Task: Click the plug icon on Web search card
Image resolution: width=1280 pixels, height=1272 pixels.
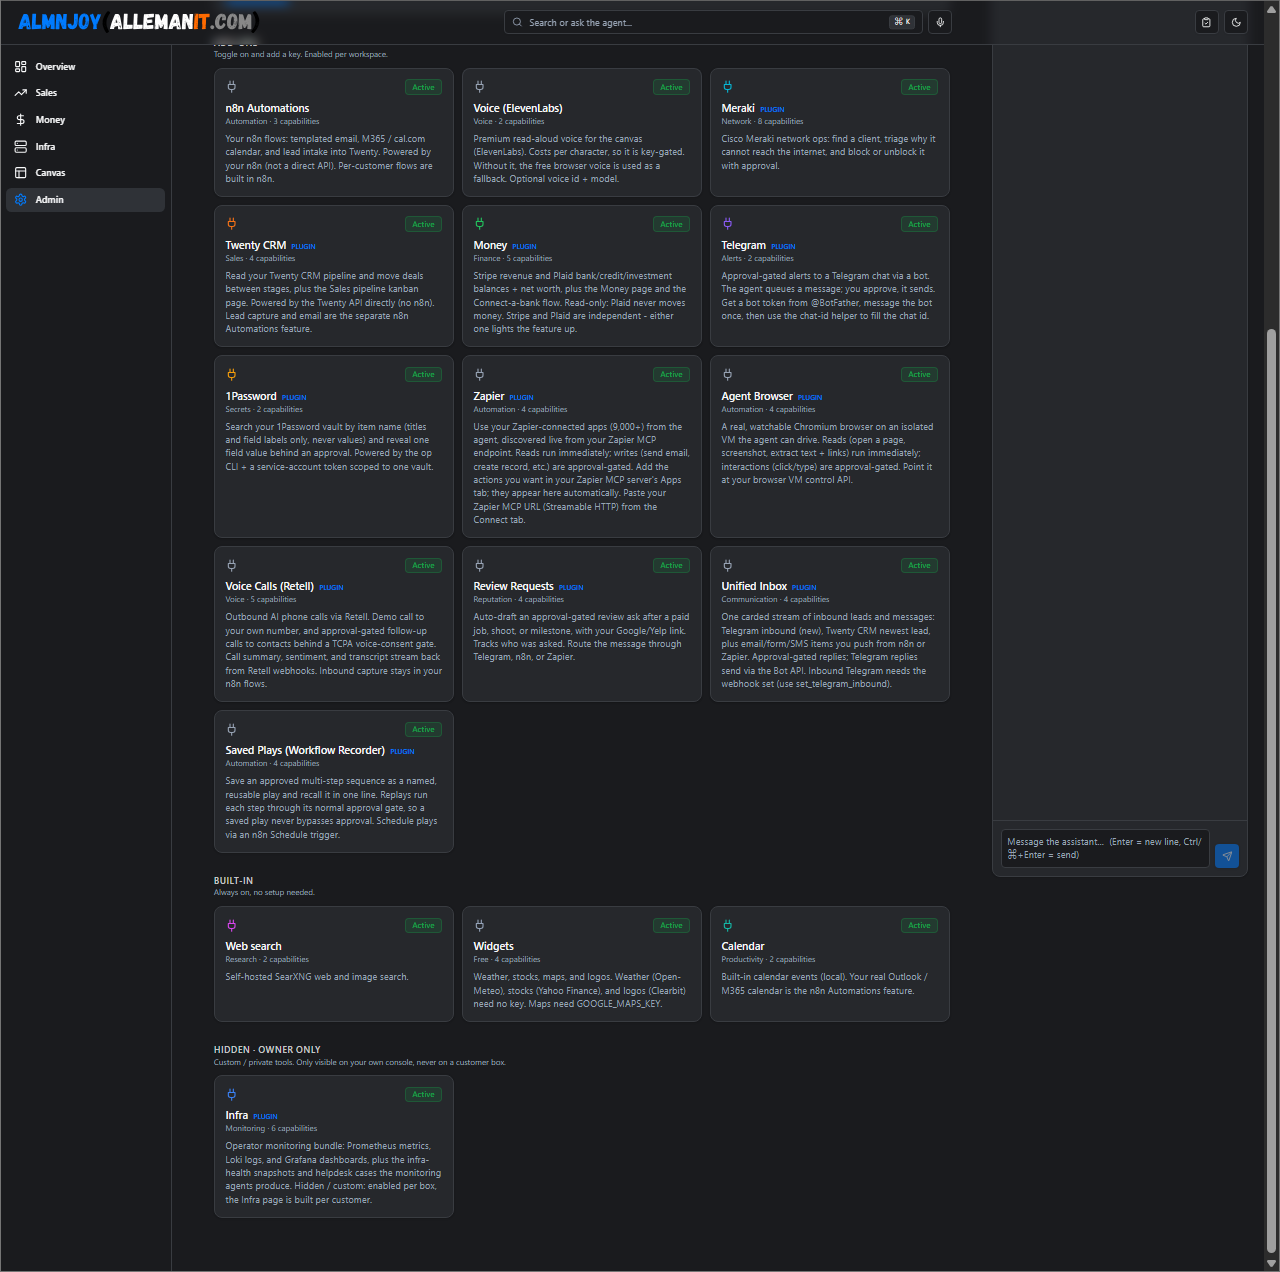Action: pyautogui.click(x=231, y=925)
